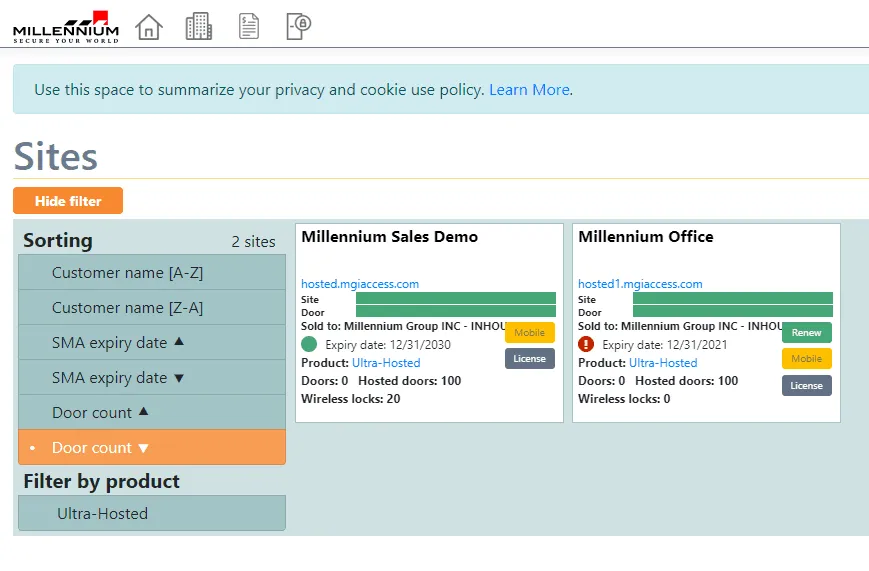The image size is (869, 571).
Task: Click the invoice document icon
Action: [x=249, y=27]
